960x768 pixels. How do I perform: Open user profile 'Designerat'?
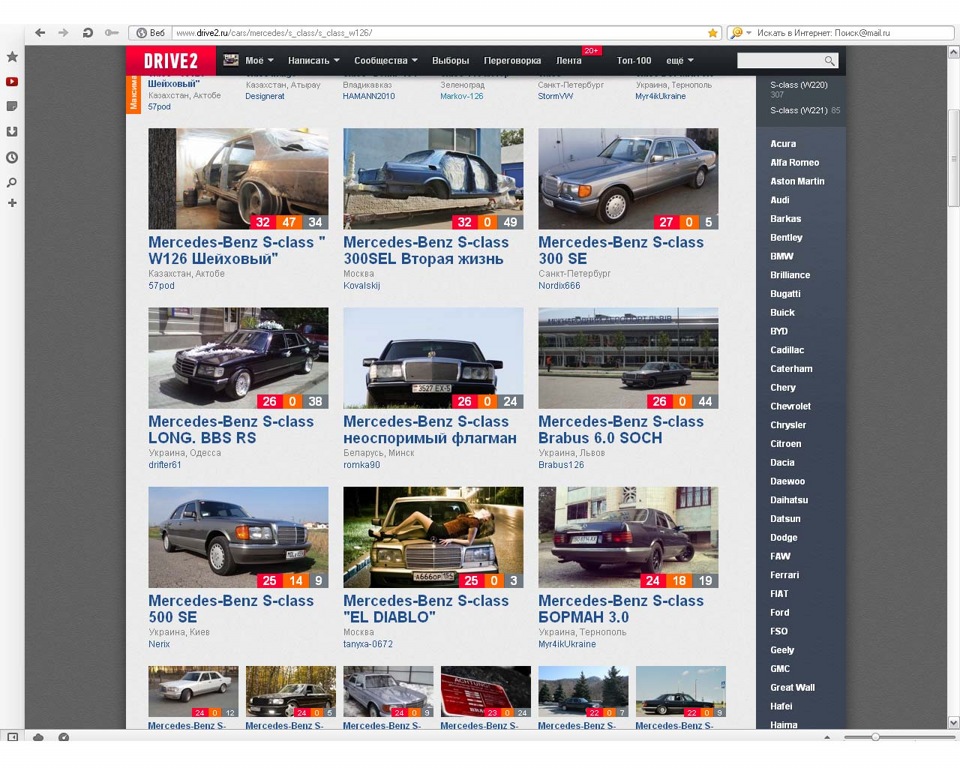click(x=265, y=96)
